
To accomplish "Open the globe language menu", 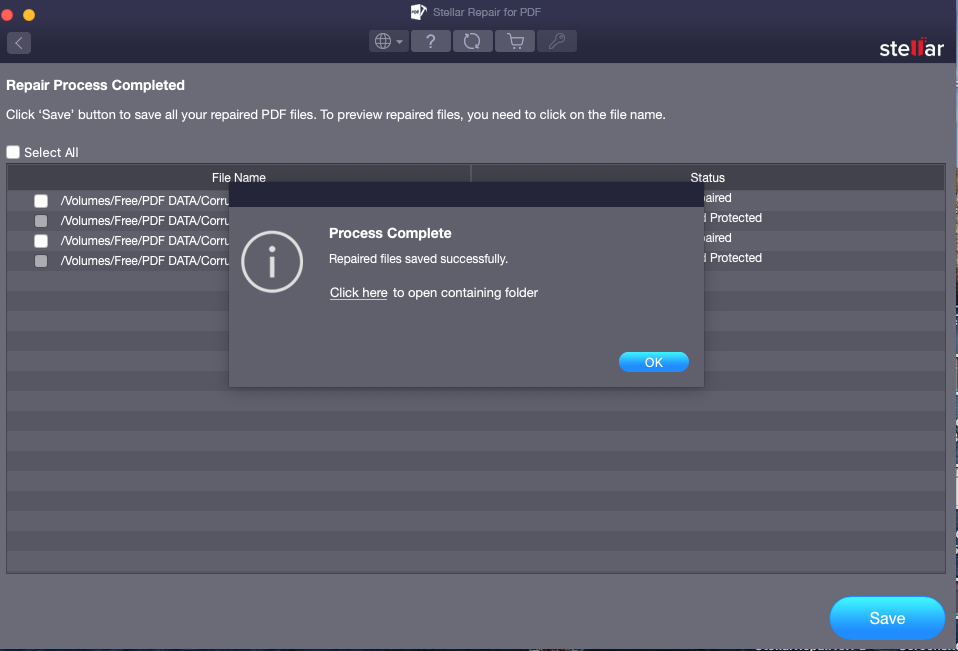I will pyautogui.click(x=387, y=41).
